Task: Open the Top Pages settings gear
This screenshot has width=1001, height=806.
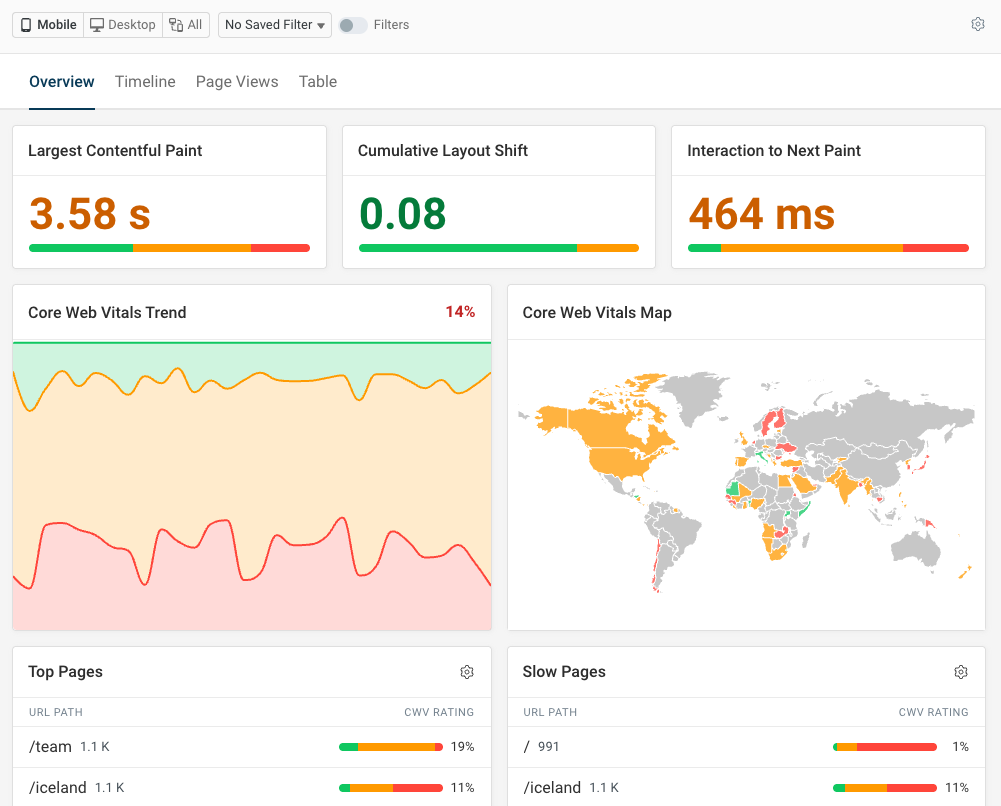Action: (x=467, y=672)
